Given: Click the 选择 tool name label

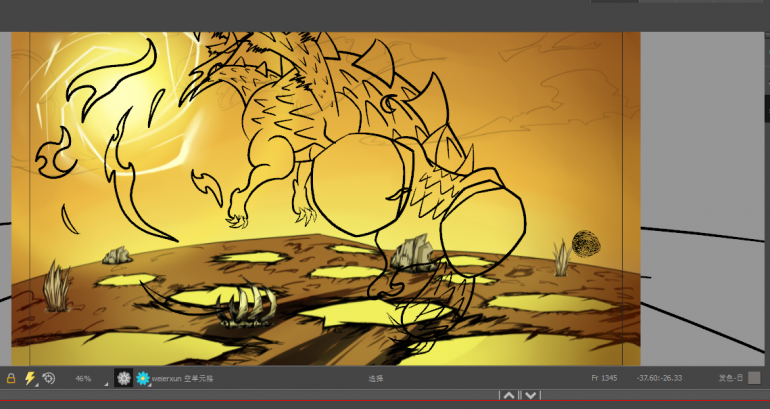Looking at the screenshot, I should point(376,379).
